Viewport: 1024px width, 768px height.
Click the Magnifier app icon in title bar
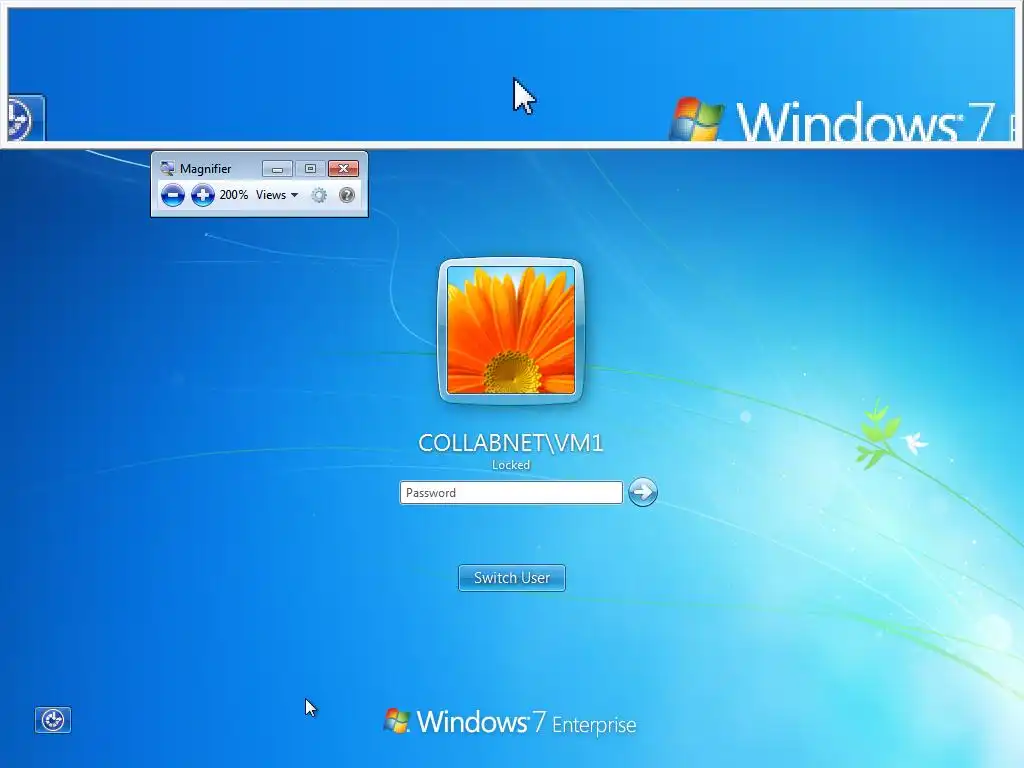[167, 168]
